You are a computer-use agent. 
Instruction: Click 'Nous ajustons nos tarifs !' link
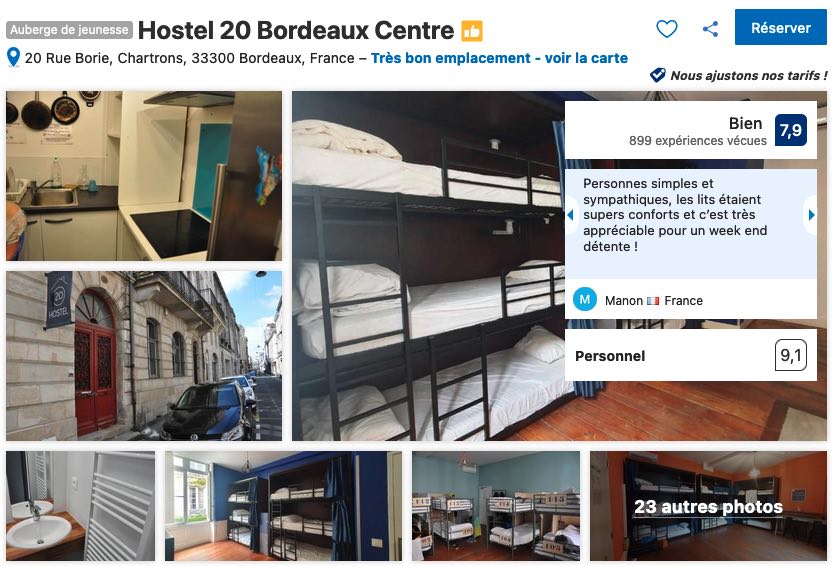pos(748,75)
